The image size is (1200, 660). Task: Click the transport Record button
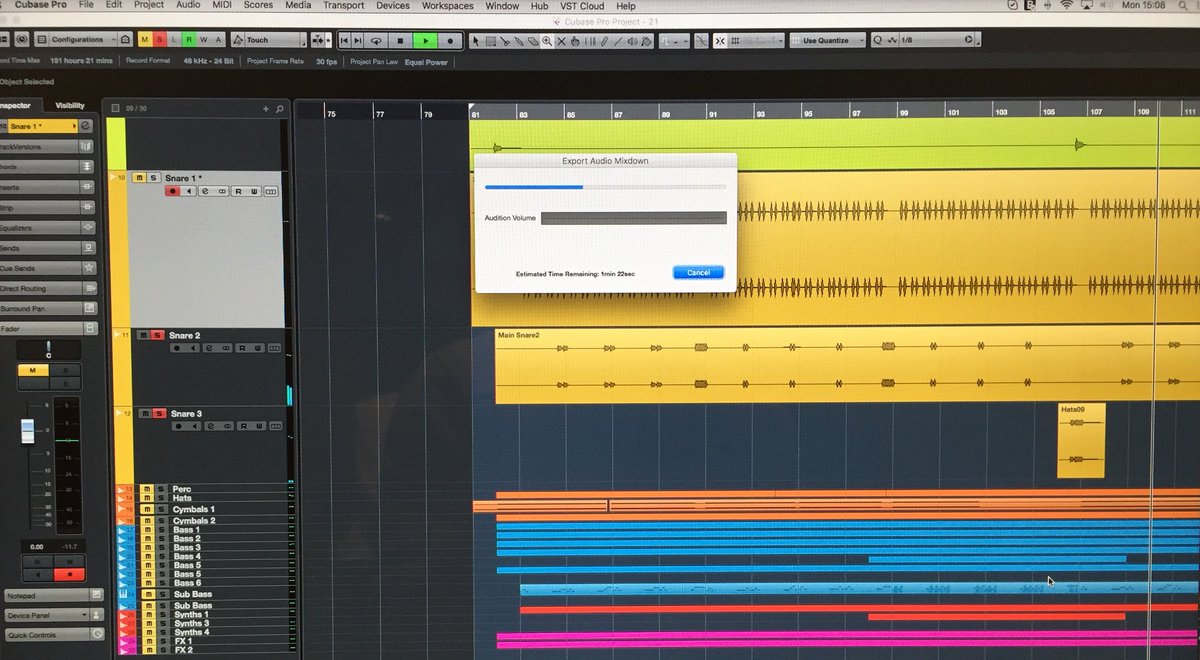click(x=450, y=40)
